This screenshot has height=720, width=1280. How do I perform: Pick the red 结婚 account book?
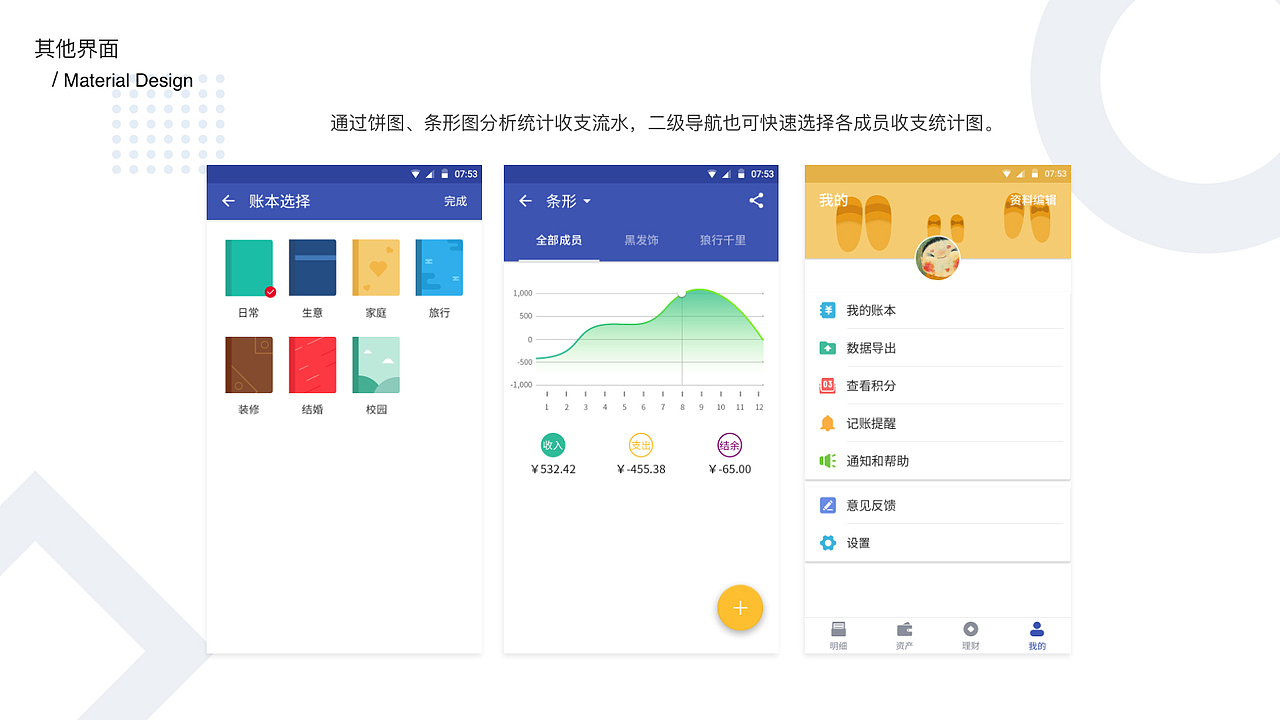coord(313,365)
